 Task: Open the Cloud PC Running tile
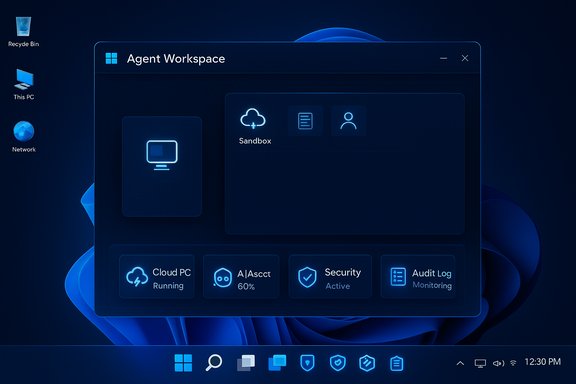coord(157,277)
